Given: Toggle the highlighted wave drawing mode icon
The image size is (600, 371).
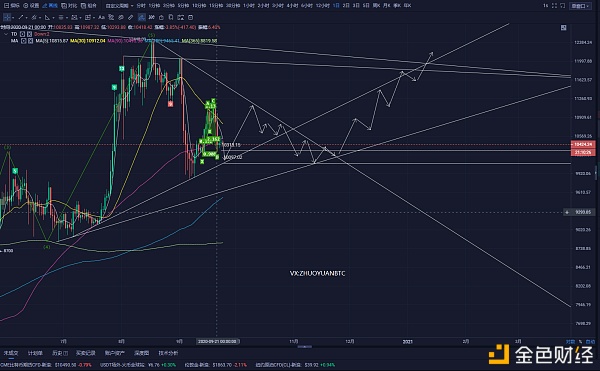Looking at the screenshot, I should (142, 17).
